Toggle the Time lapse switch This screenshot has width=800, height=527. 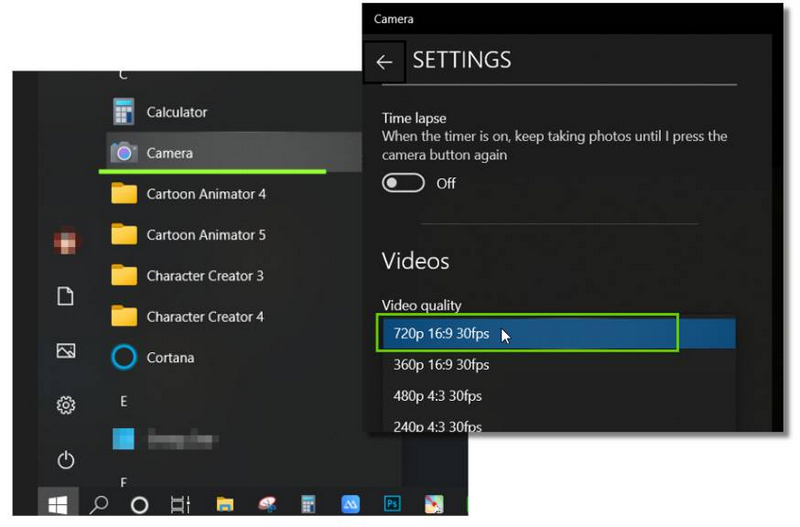403,183
